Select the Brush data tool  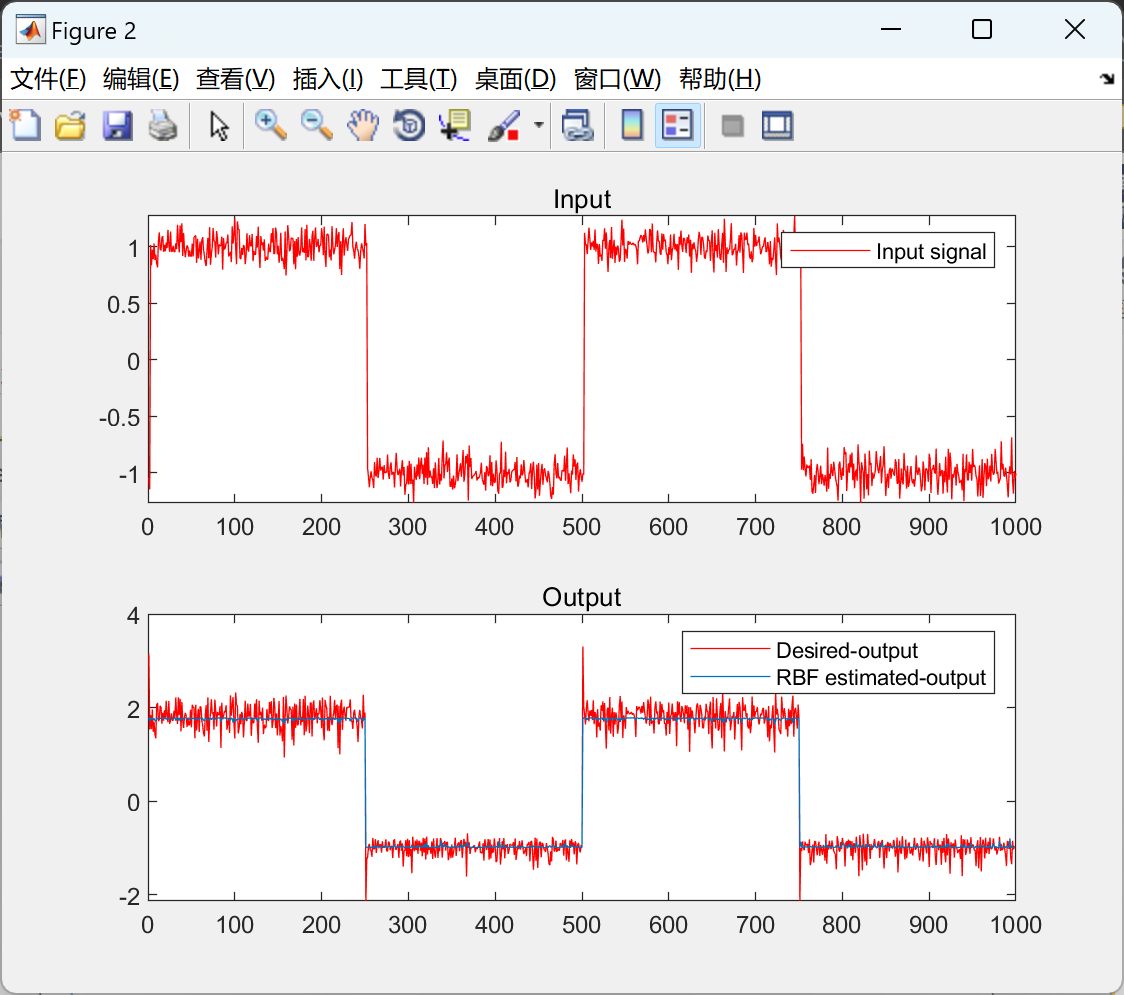click(x=504, y=125)
